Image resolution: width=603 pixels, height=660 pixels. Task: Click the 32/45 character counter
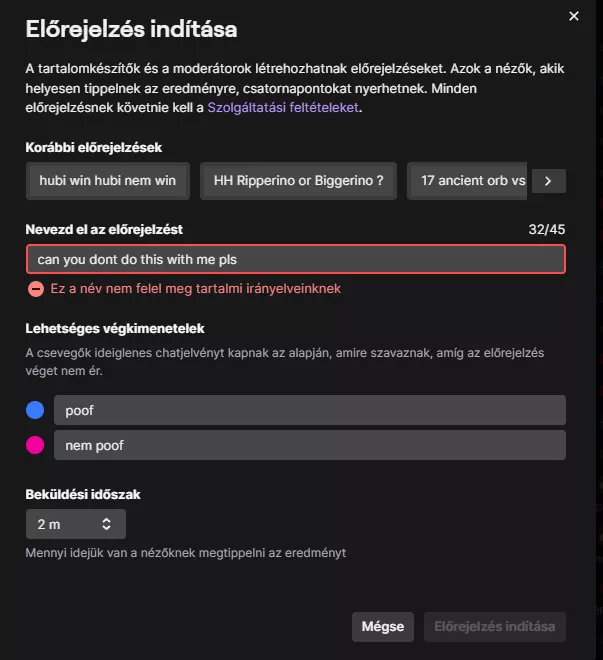(546, 229)
